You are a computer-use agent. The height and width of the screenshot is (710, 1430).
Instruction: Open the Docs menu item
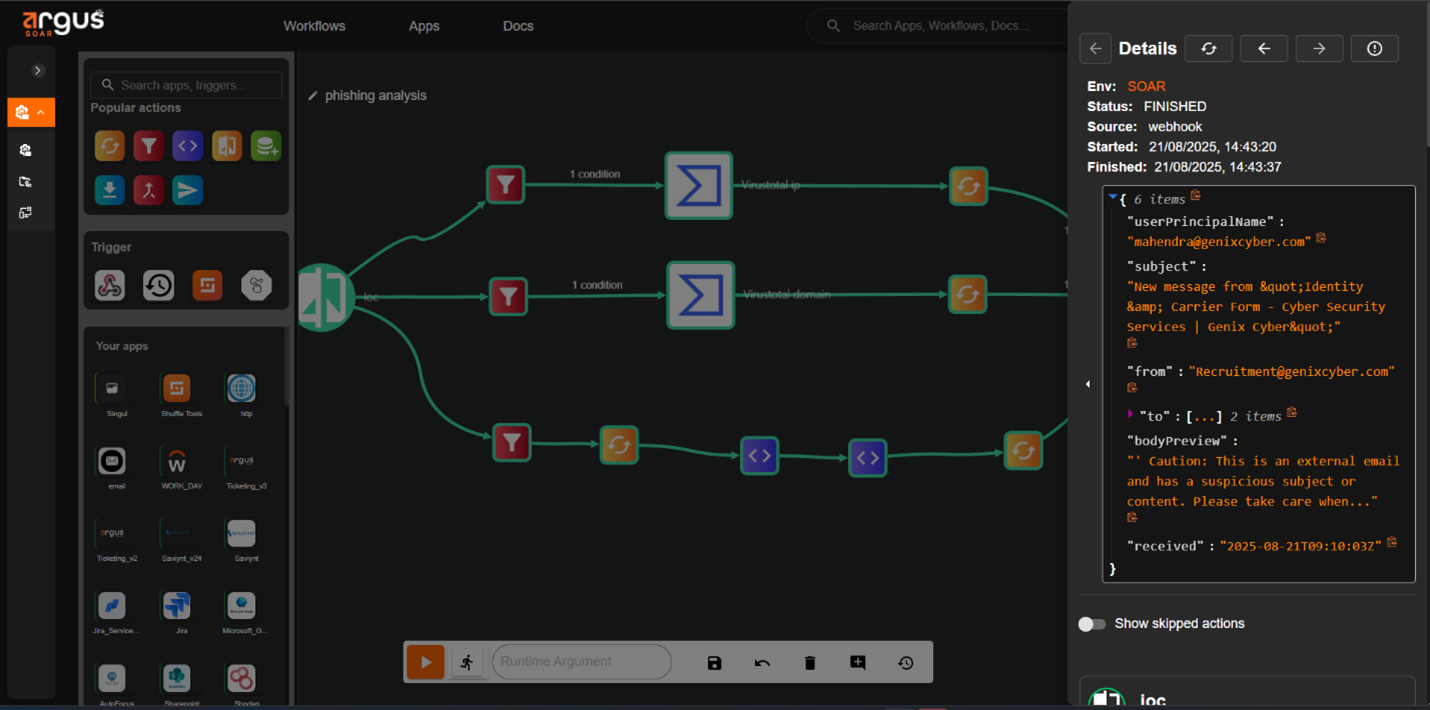point(518,26)
